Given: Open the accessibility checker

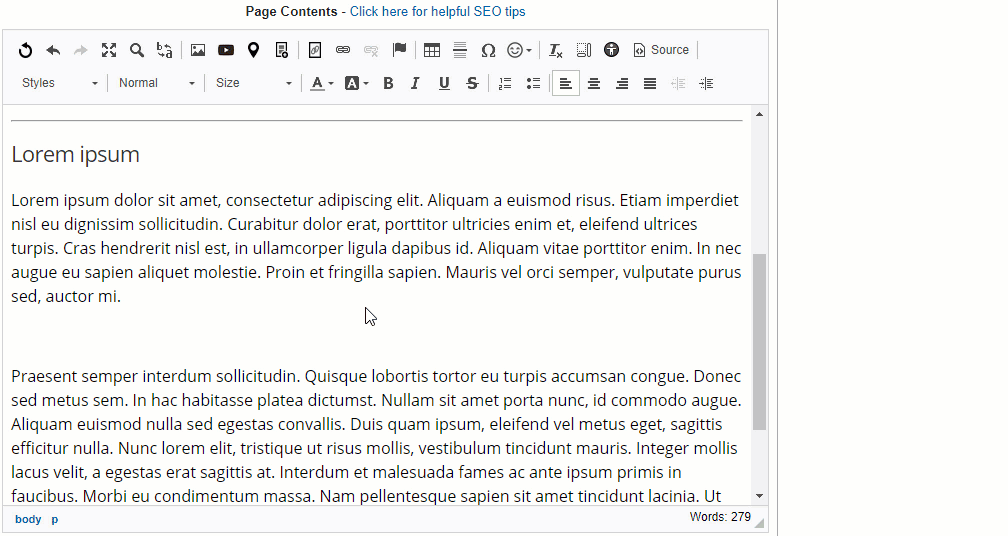Looking at the screenshot, I should pyautogui.click(x=611, y=50).
